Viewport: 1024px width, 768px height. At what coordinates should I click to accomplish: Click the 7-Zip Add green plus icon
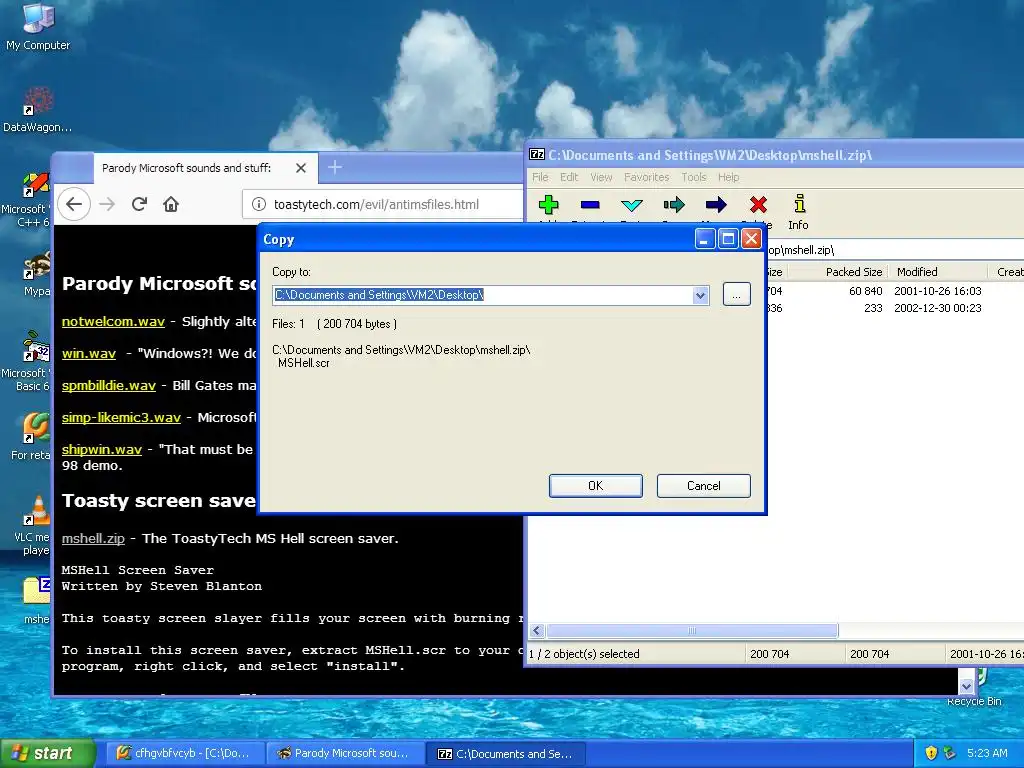coord(549,205)
